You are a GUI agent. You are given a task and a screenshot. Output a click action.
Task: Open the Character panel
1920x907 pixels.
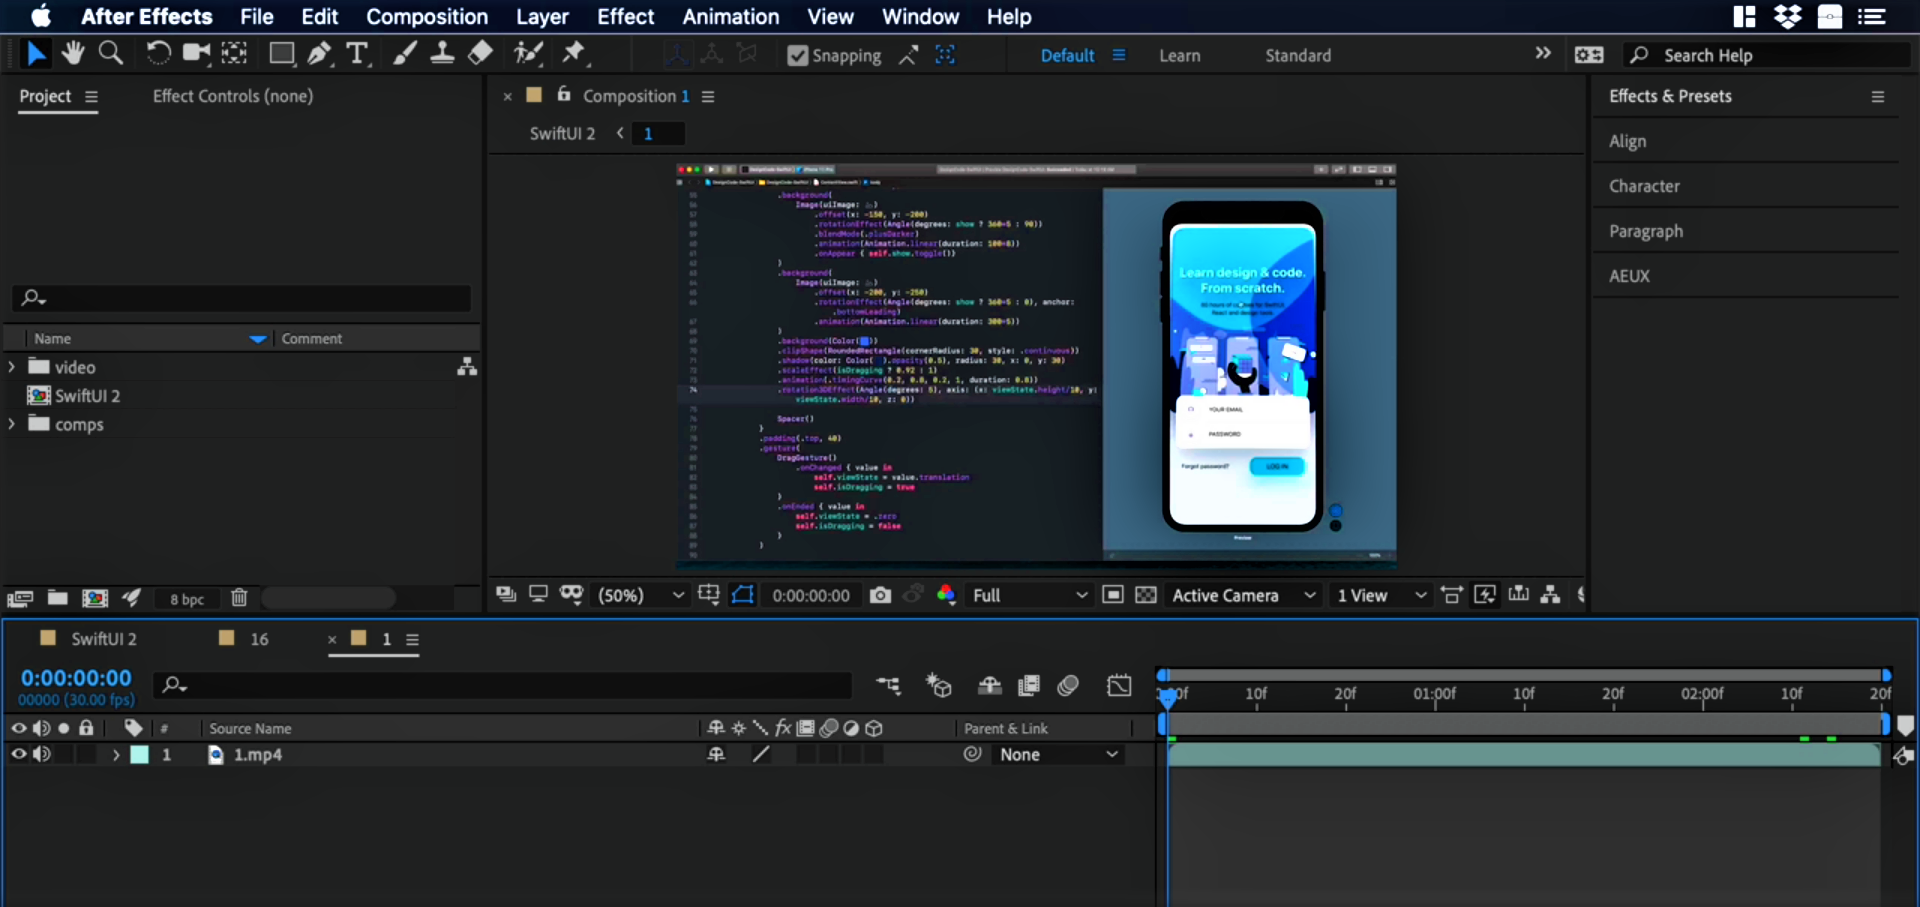[x=1644, y=186]
